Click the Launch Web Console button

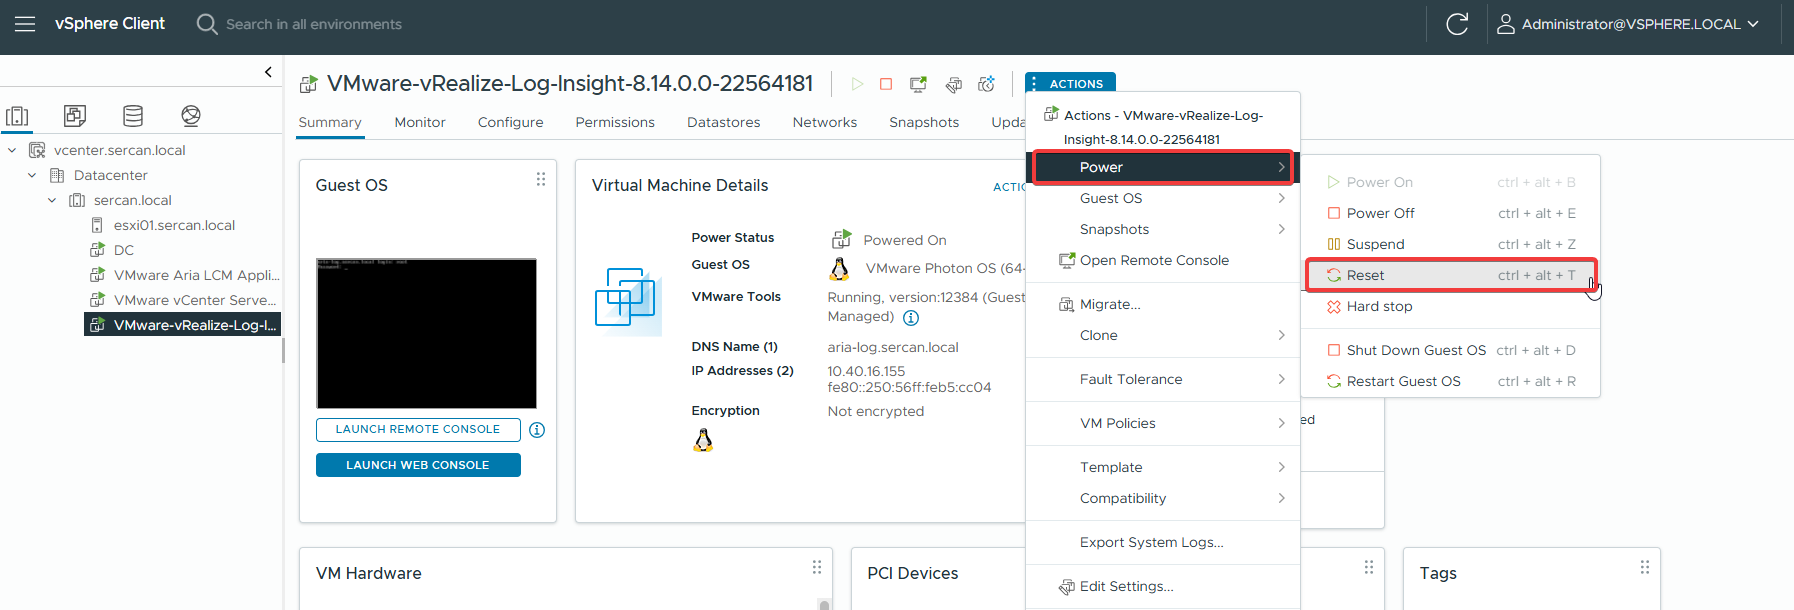coord(418,465)
